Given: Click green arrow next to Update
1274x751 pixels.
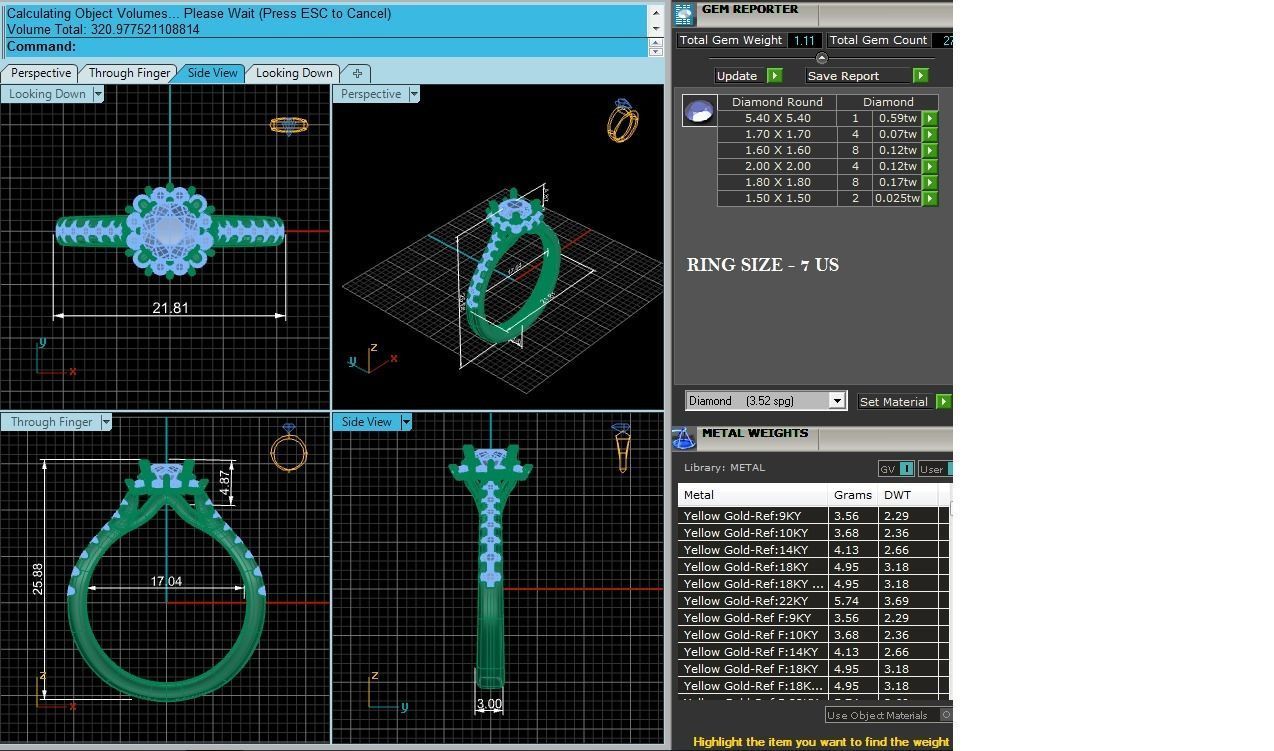Looking at the screenshot, I should coord(774,76).
